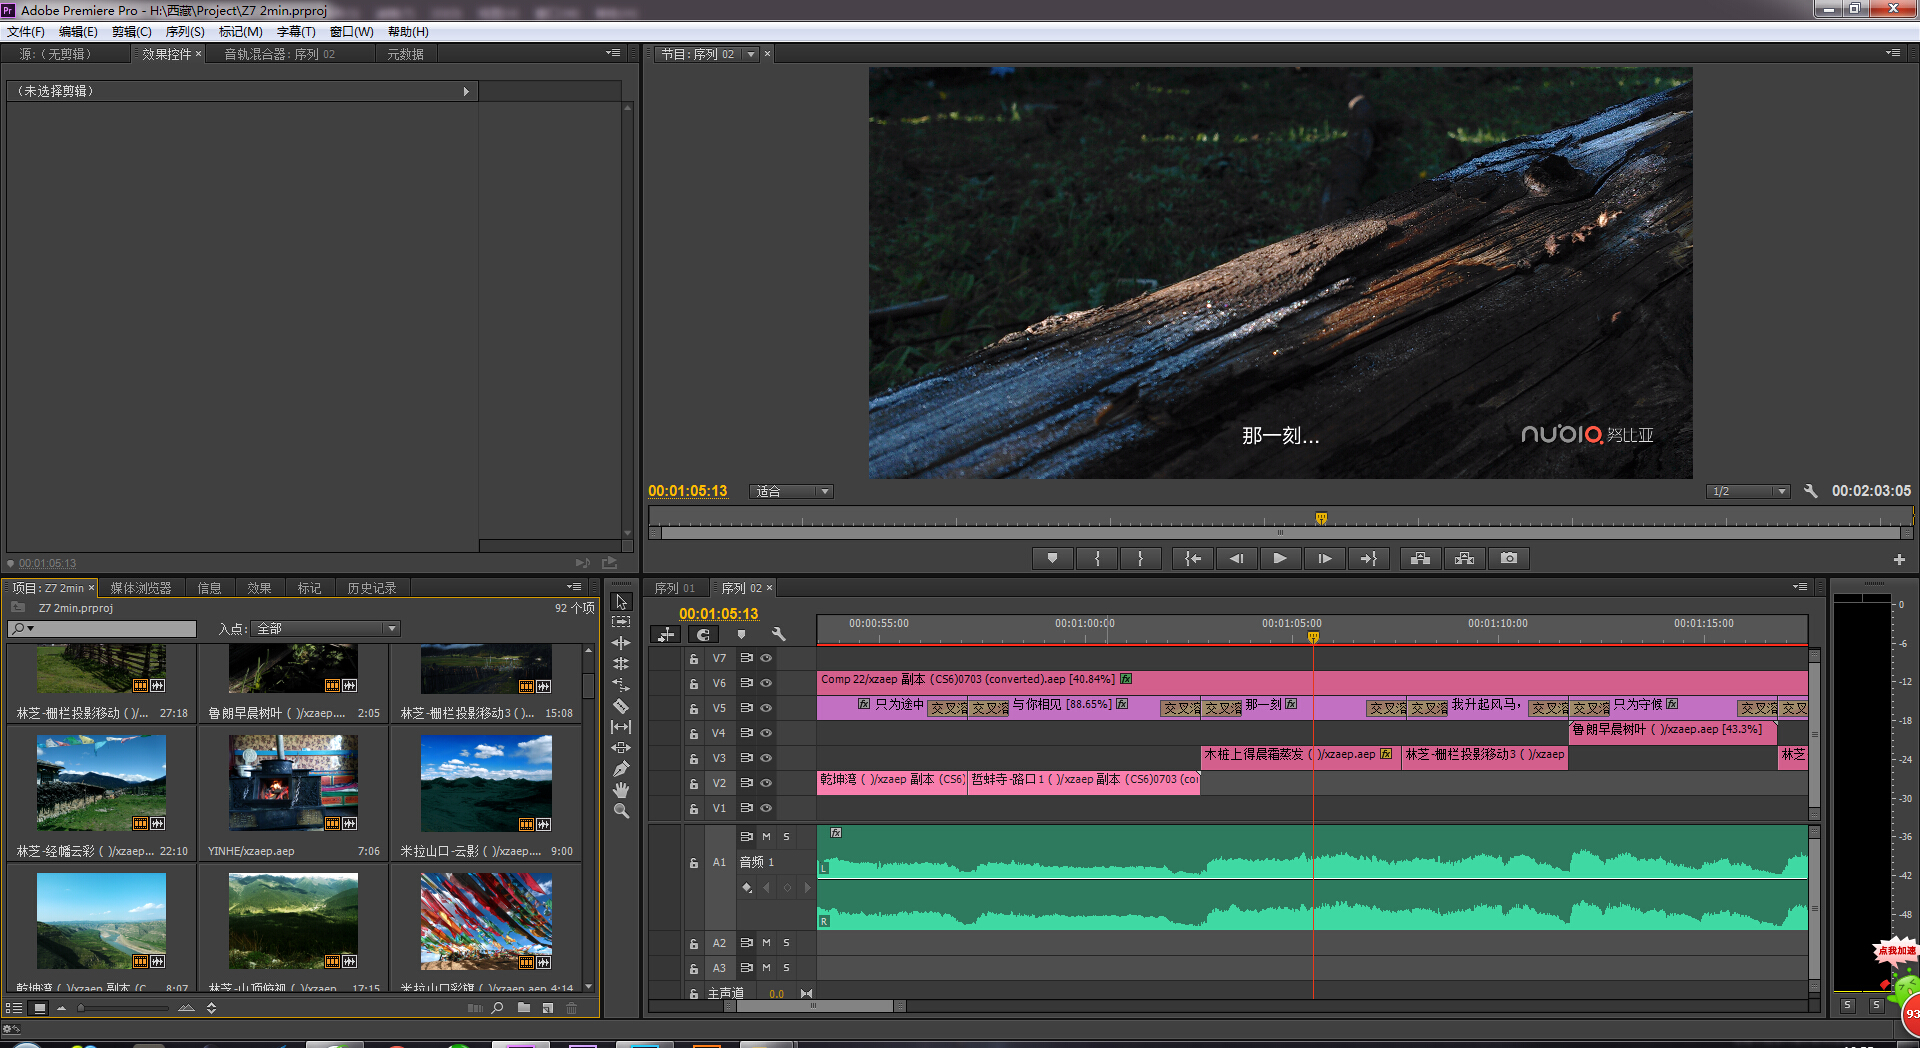Choose the Zoom tool magnifier
This screenshot has height=1048, width=1920.
[x=621, y=811]
